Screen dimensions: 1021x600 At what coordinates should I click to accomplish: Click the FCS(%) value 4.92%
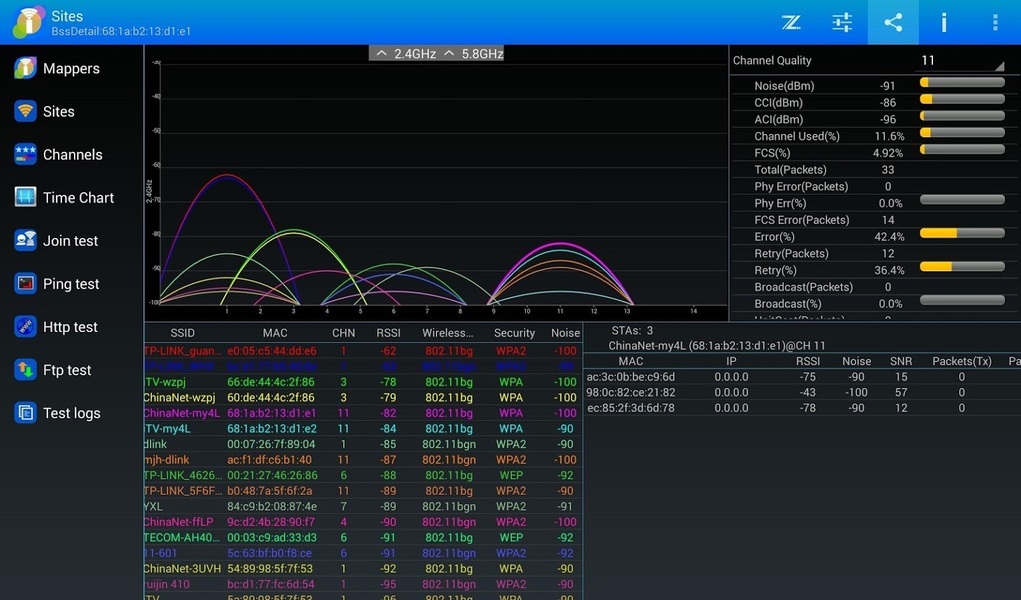[x=888, y=153]
